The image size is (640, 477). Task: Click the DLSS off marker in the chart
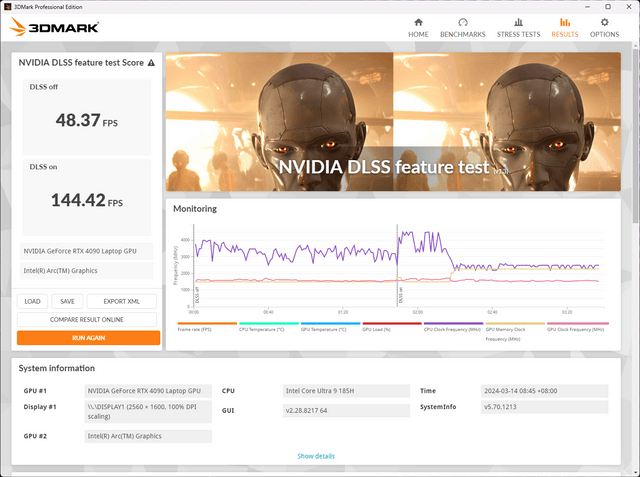point(197,295)
